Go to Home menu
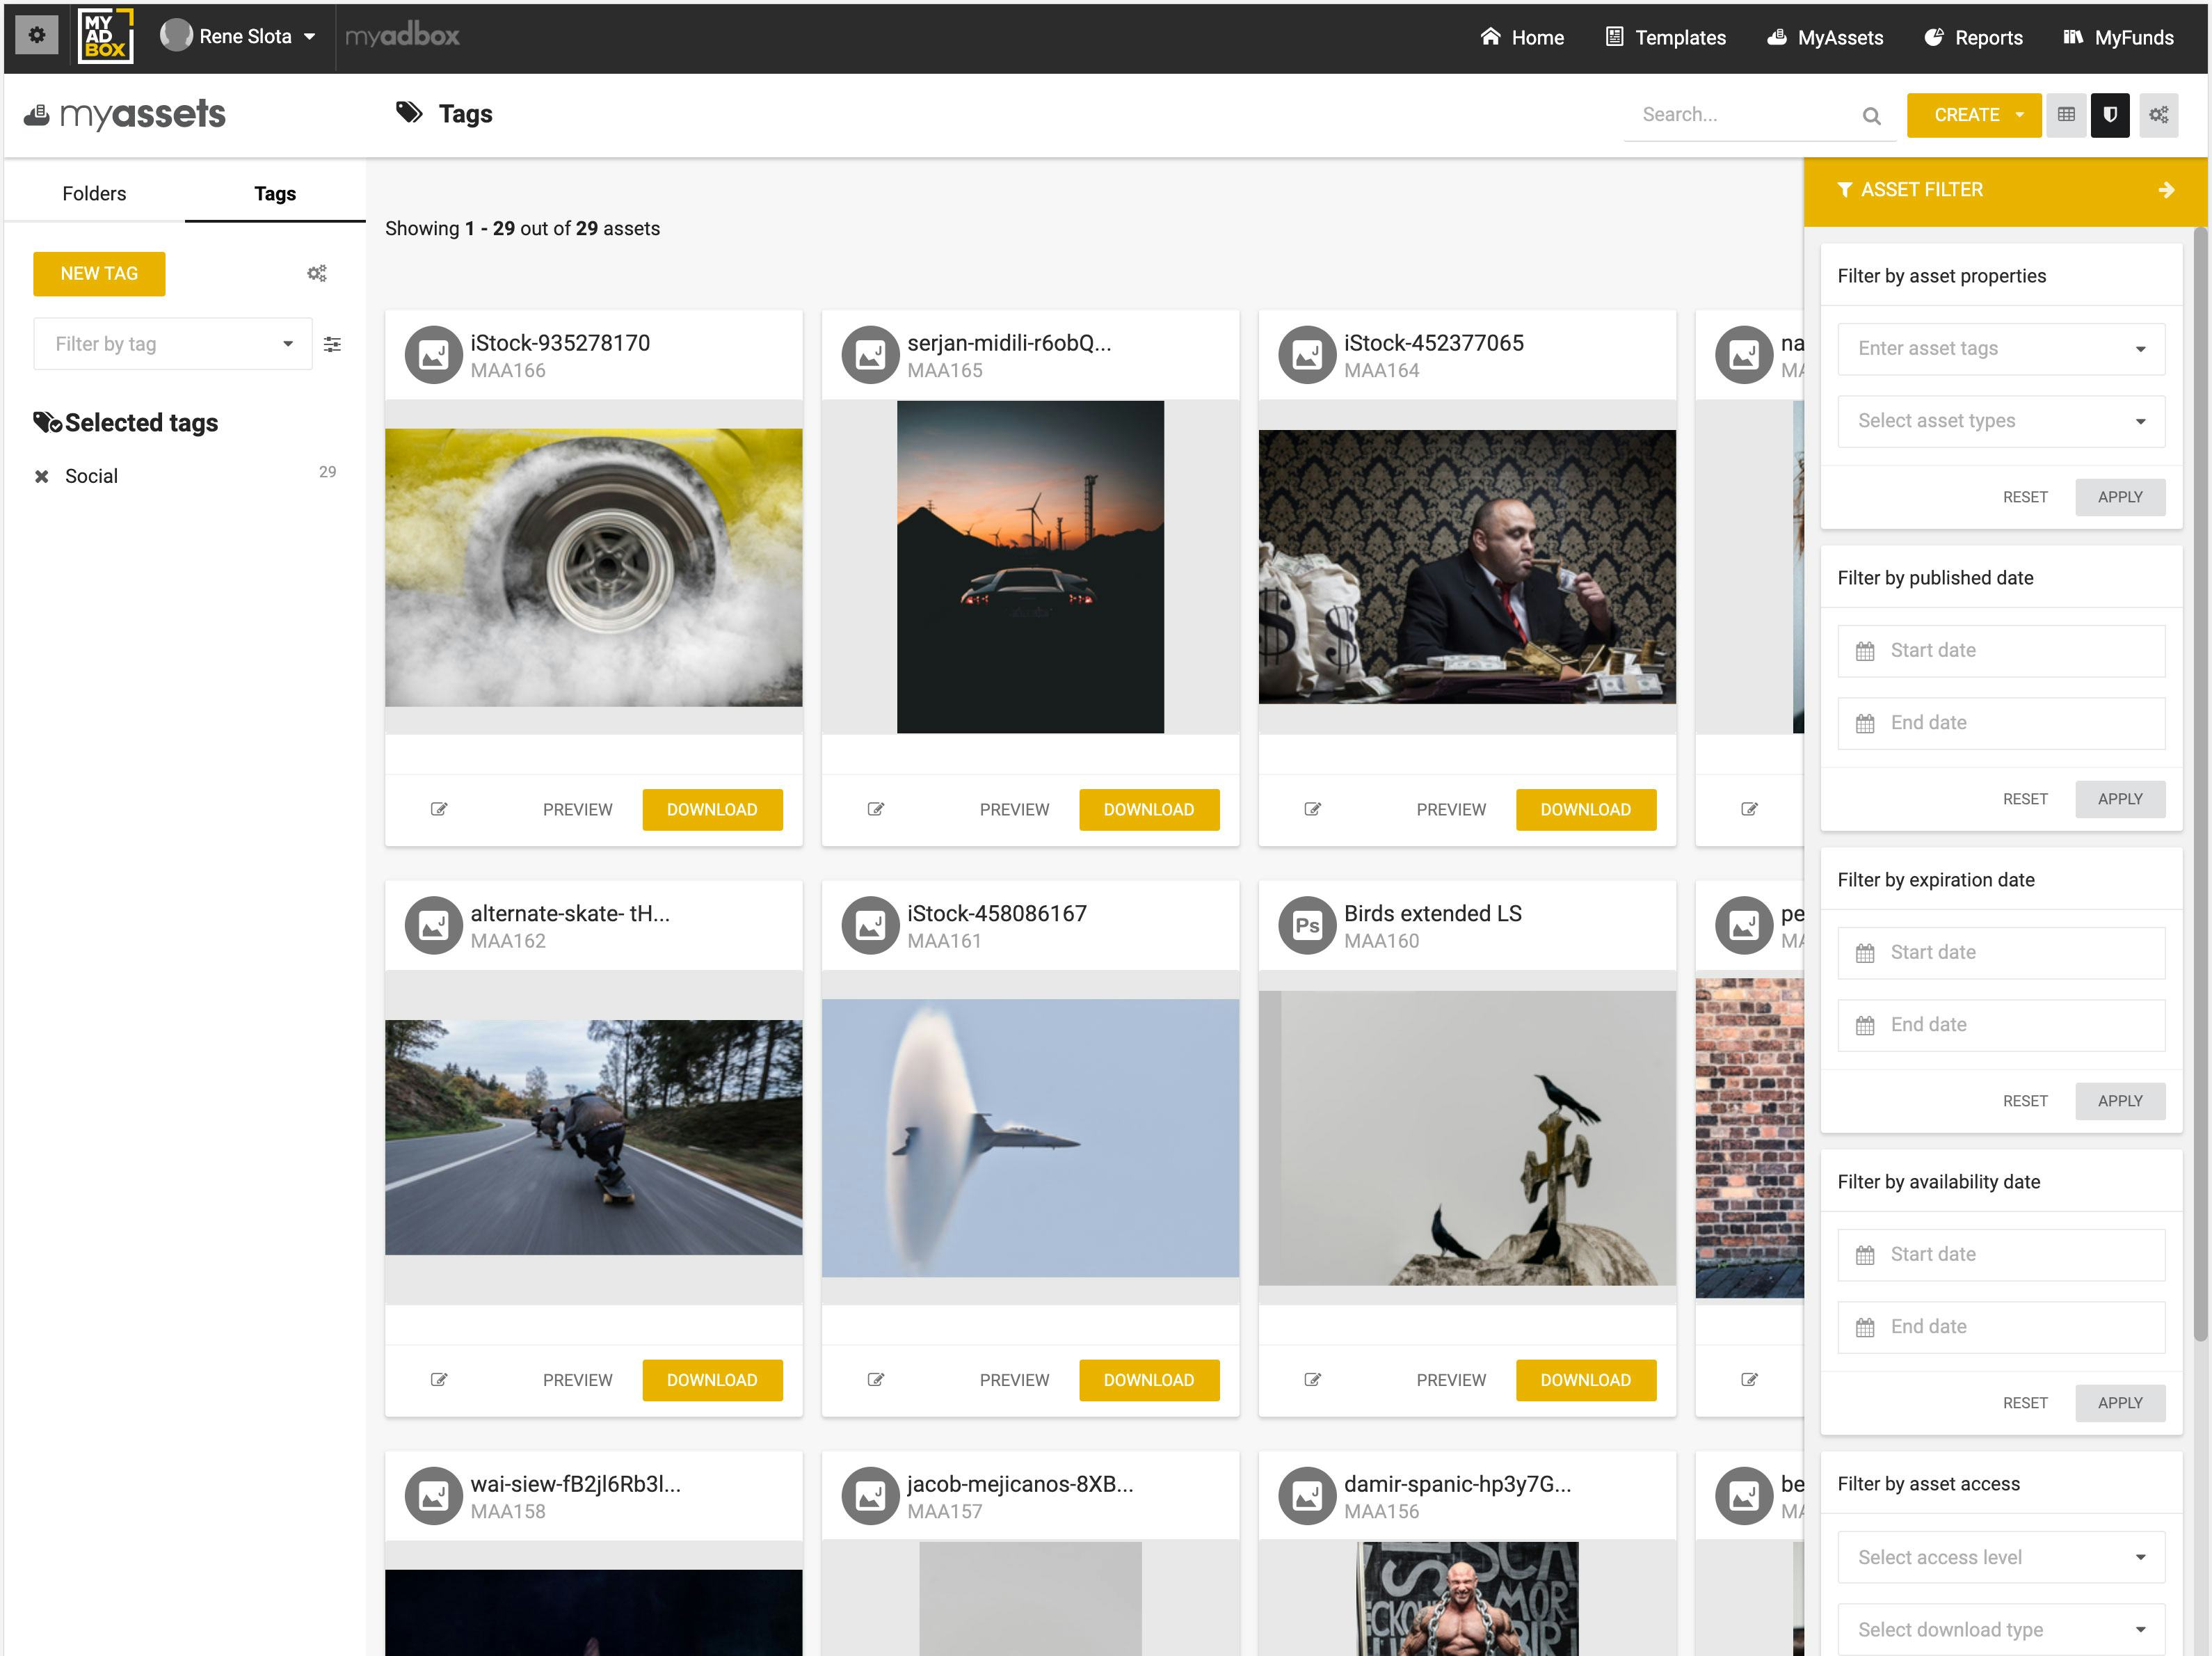The height and width of the screenshot is (1656, 2212). click(1522, 37)
